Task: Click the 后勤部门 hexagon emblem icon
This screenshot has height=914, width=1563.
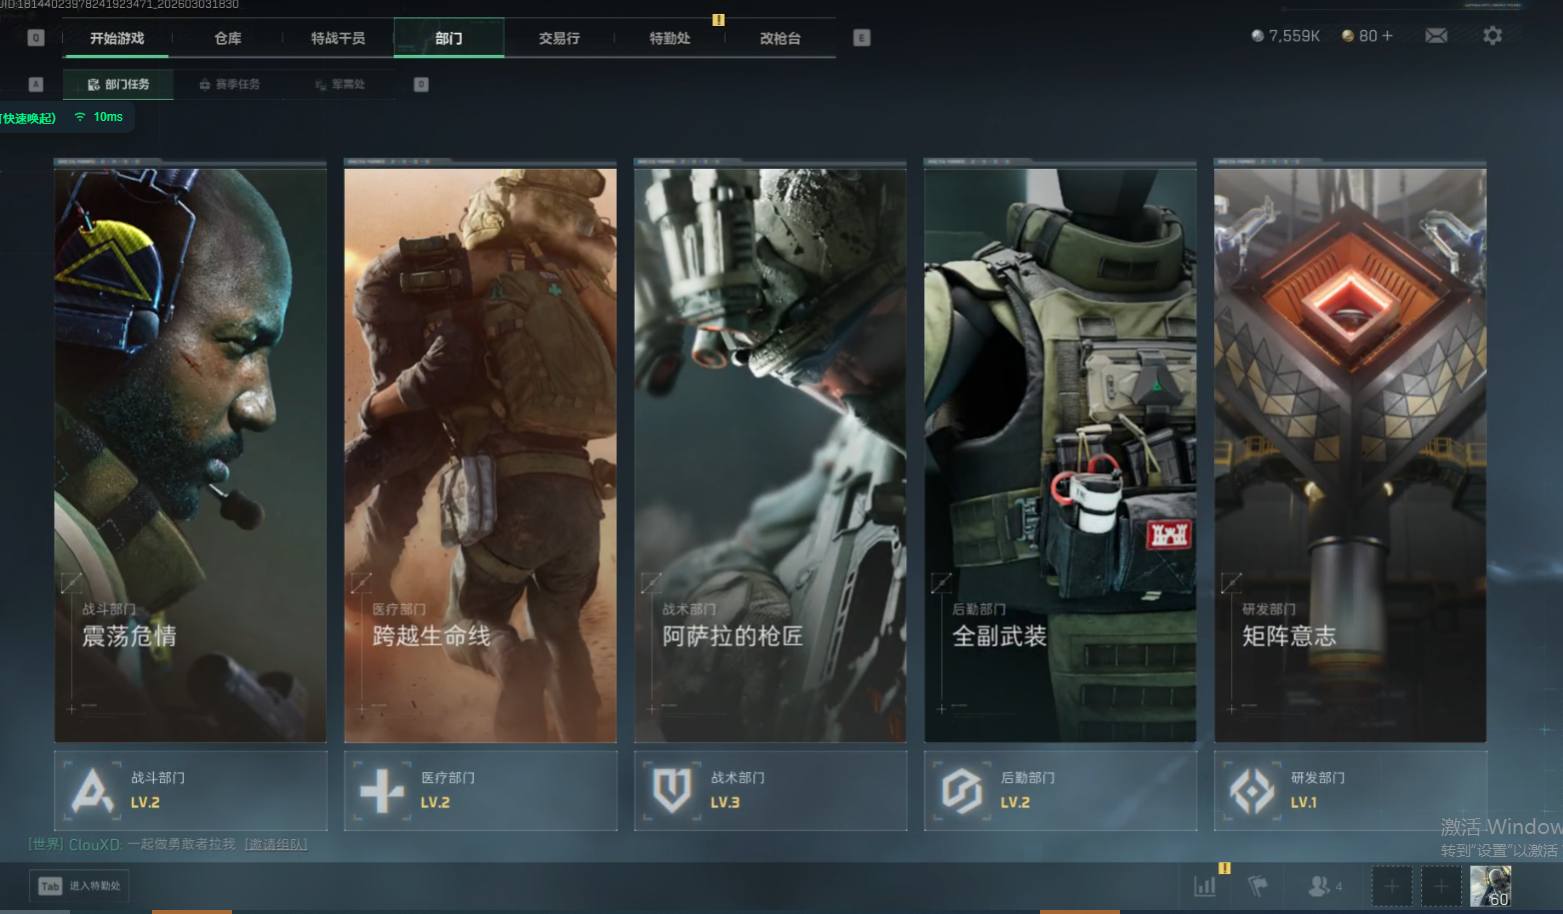Action: click(x=962, y=791)
